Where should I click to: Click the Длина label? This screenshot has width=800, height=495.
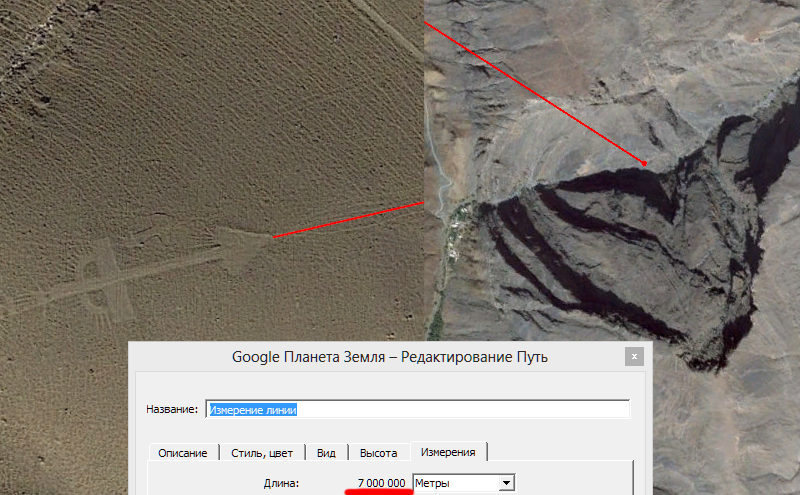point(281,483)
